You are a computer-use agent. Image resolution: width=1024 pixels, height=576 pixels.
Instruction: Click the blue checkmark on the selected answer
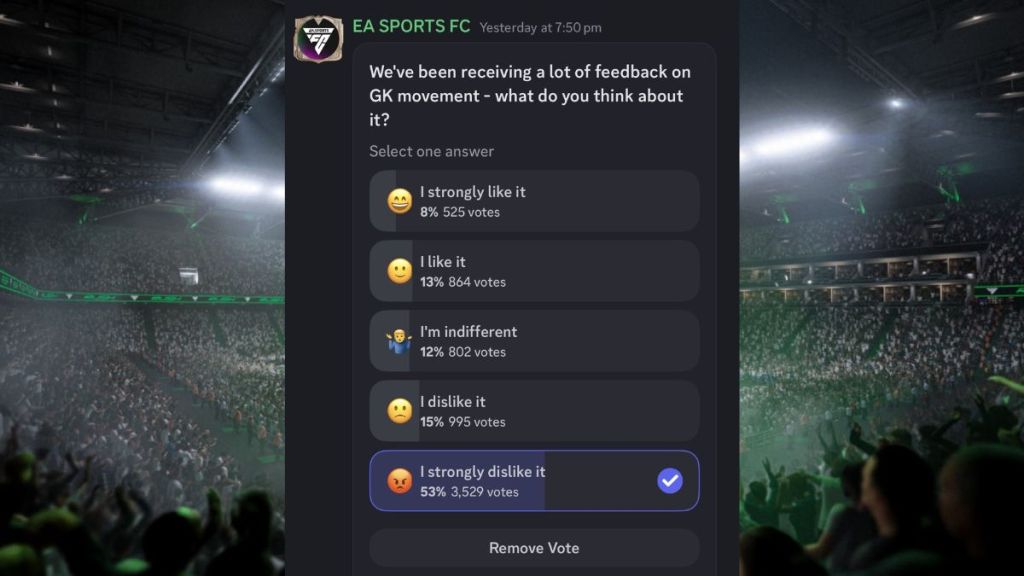[x=669, y=481]
